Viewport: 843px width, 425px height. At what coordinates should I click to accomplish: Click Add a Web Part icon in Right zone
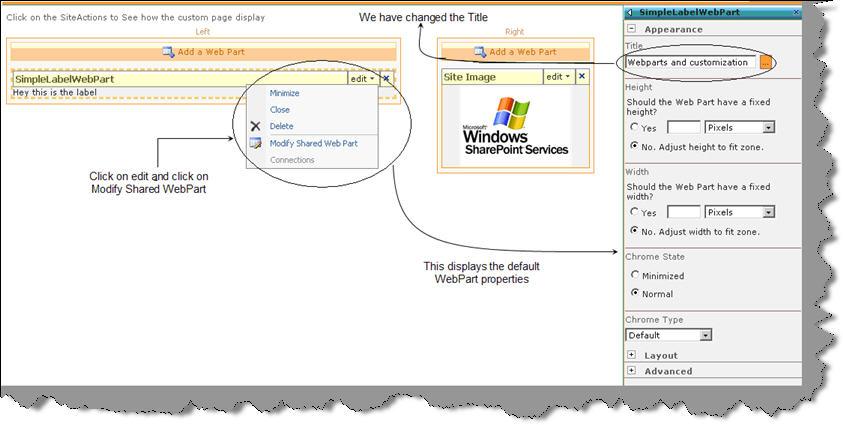(480, 52)
